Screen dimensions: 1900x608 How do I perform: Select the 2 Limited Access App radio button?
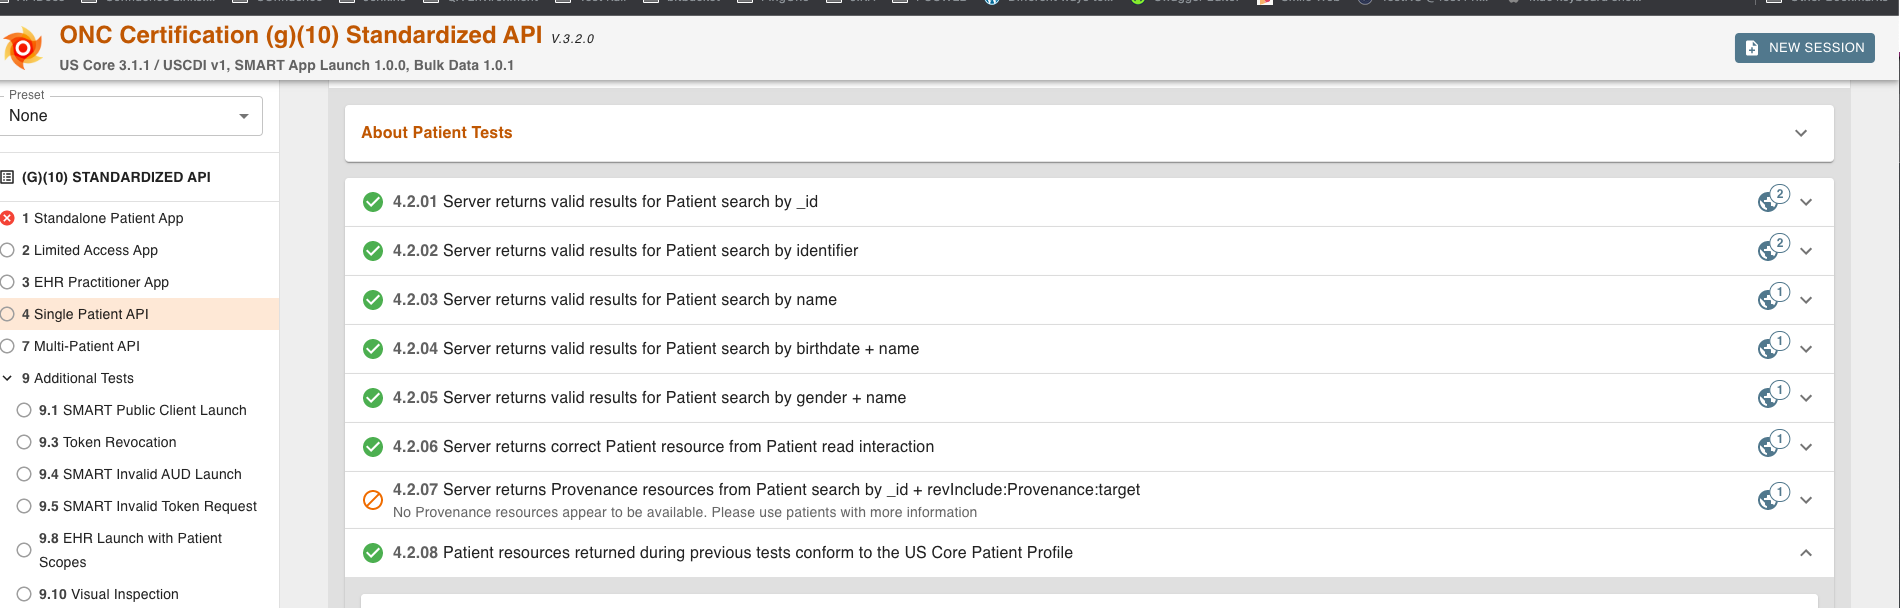pos(9,250)
